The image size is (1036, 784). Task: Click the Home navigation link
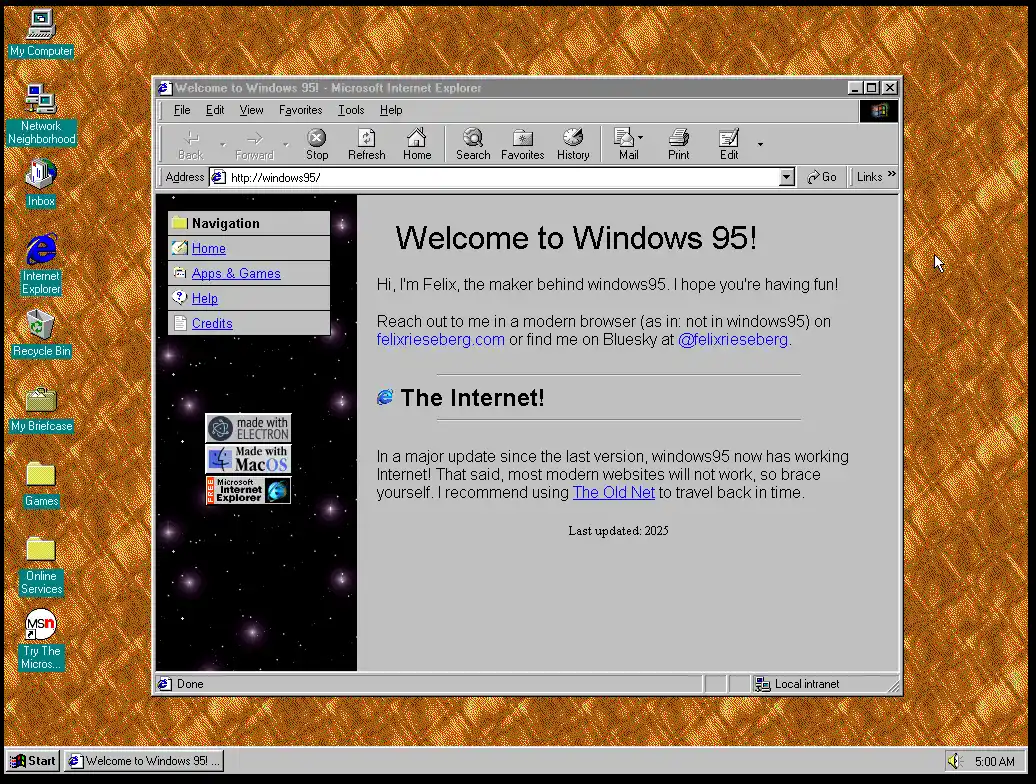click(x=209, y=249)
